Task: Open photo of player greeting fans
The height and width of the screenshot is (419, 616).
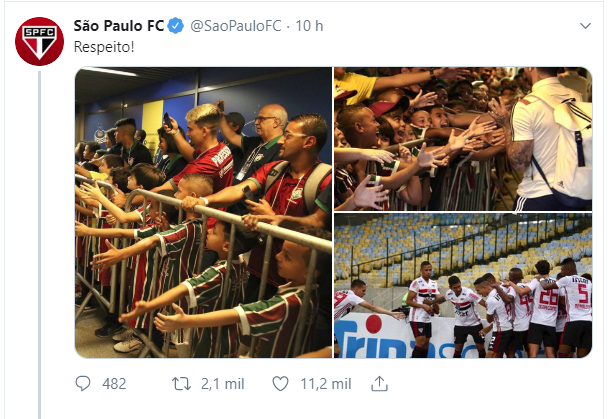Action: pos(463,139)
